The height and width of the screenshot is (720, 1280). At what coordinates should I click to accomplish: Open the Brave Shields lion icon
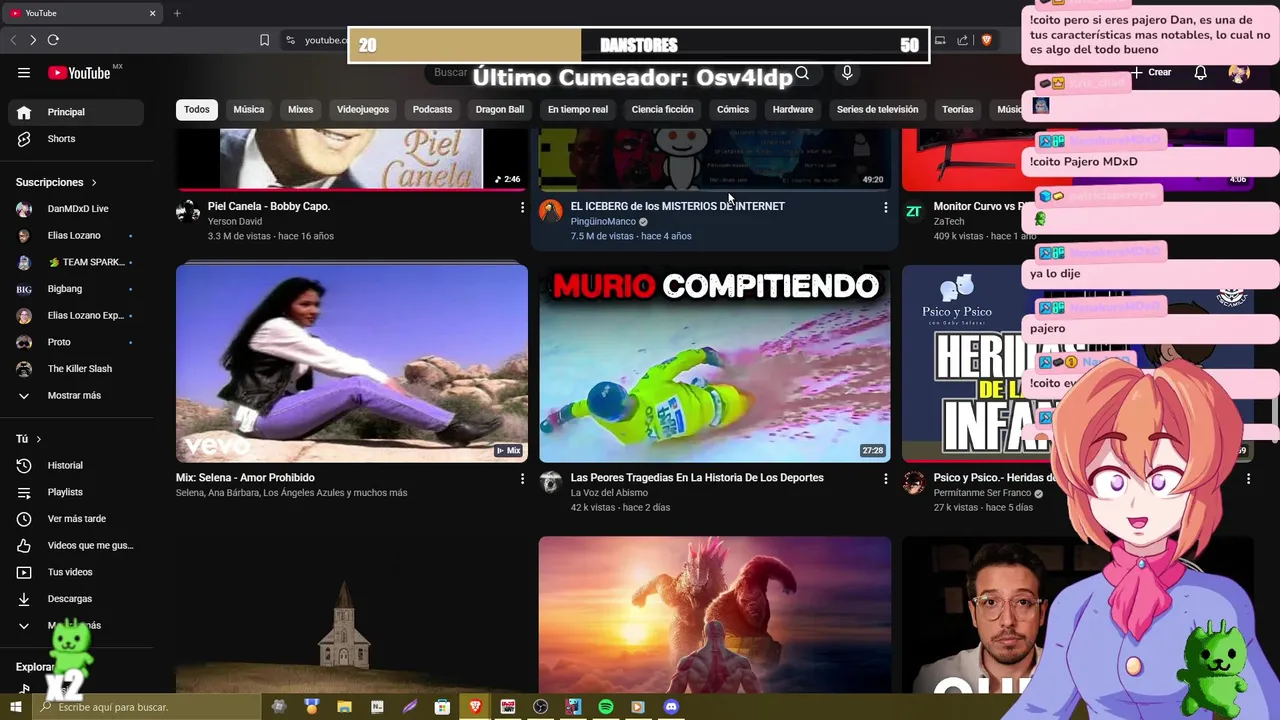click(986, 40)
